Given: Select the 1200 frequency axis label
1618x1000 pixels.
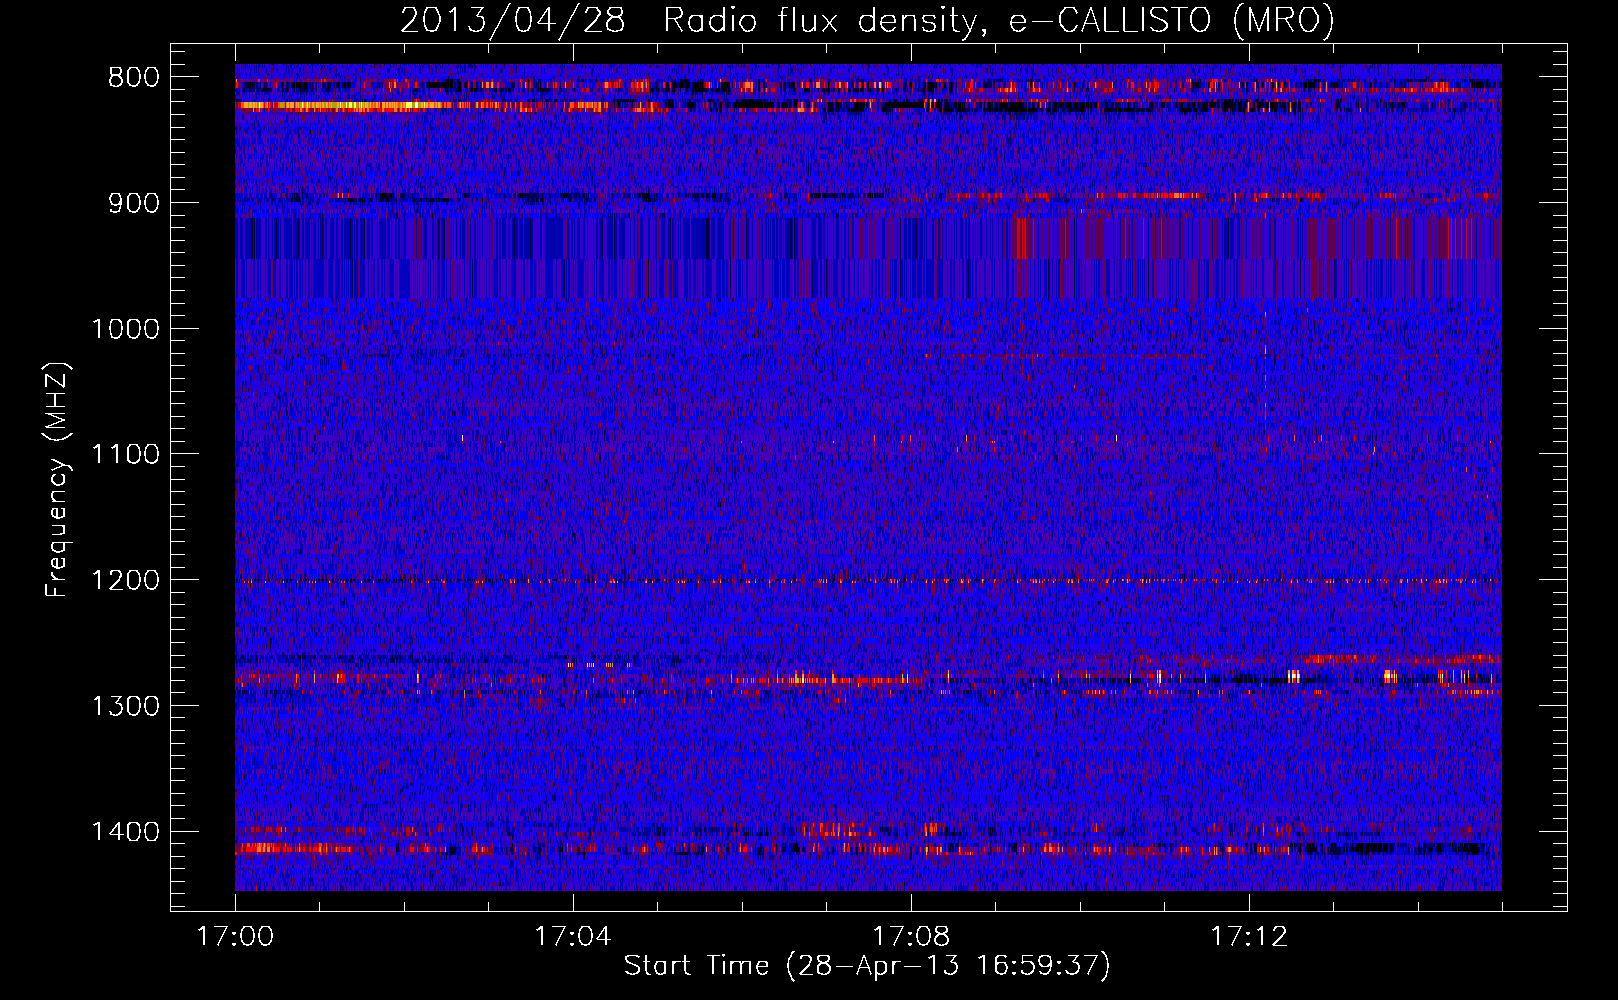Looking at the screenshot, I should click(125, 581).
